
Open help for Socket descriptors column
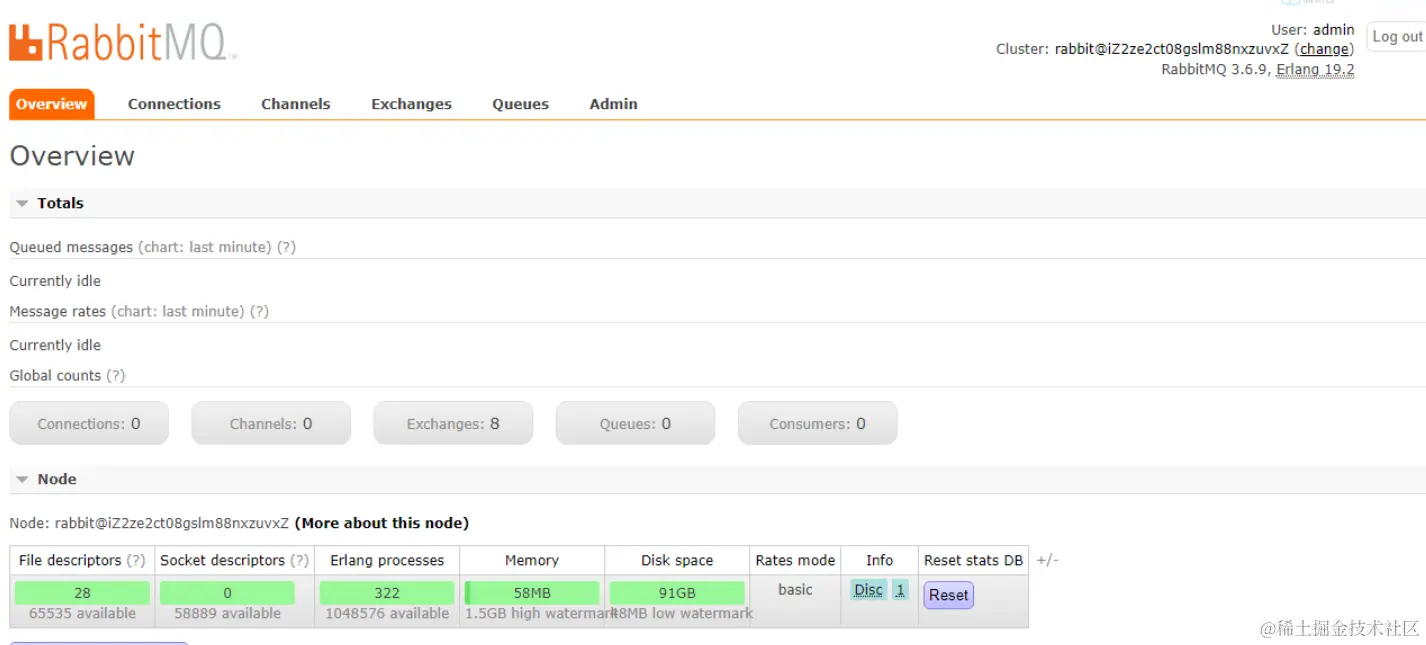click(299, 560)
